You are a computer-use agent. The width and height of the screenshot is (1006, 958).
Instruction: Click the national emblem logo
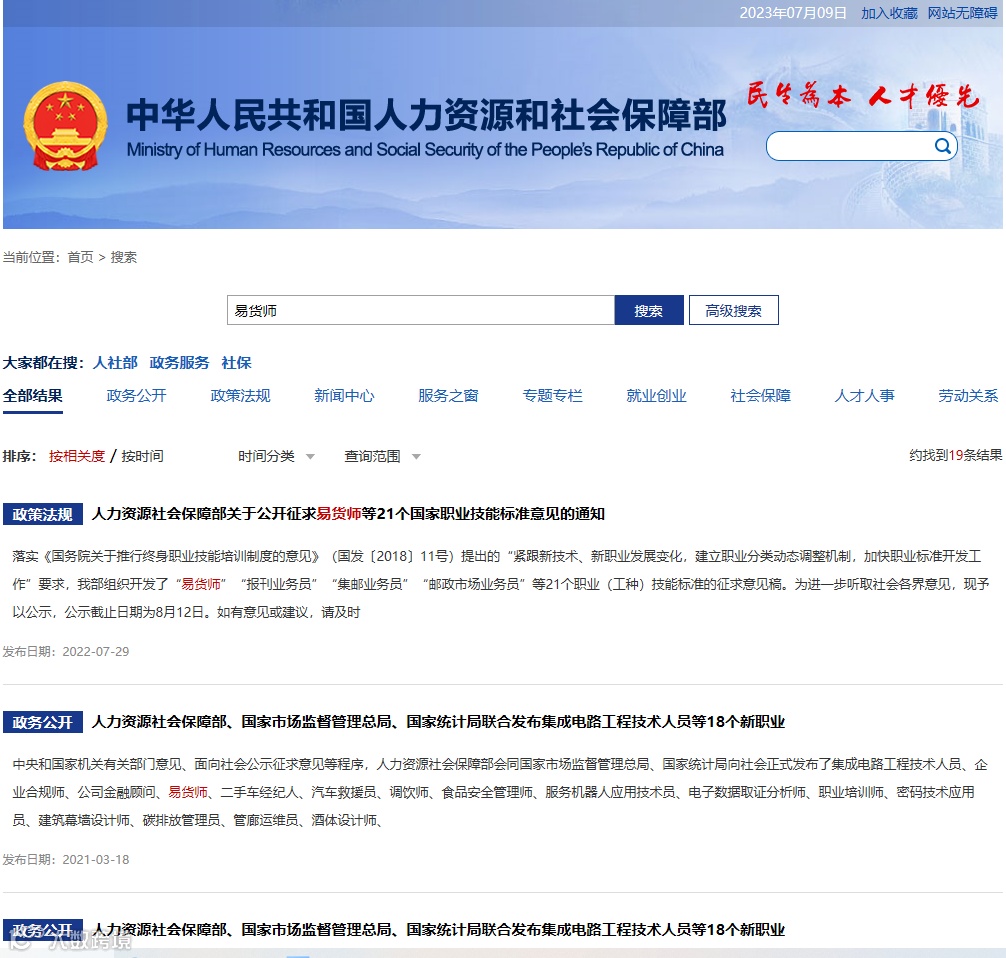click(x=65, y=126)
